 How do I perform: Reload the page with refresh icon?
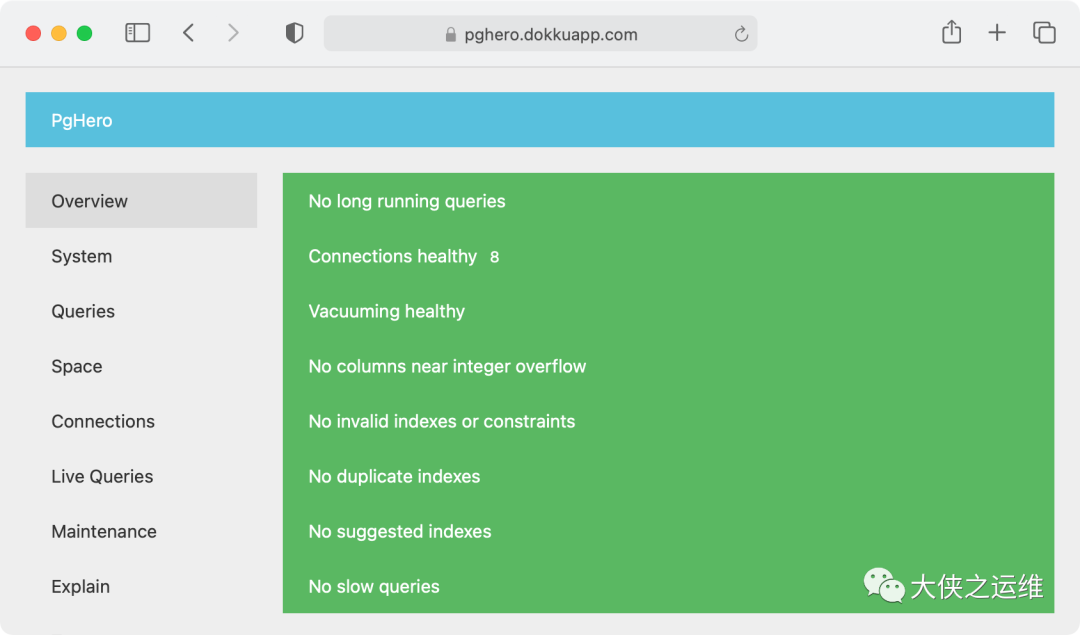[741, 34]
